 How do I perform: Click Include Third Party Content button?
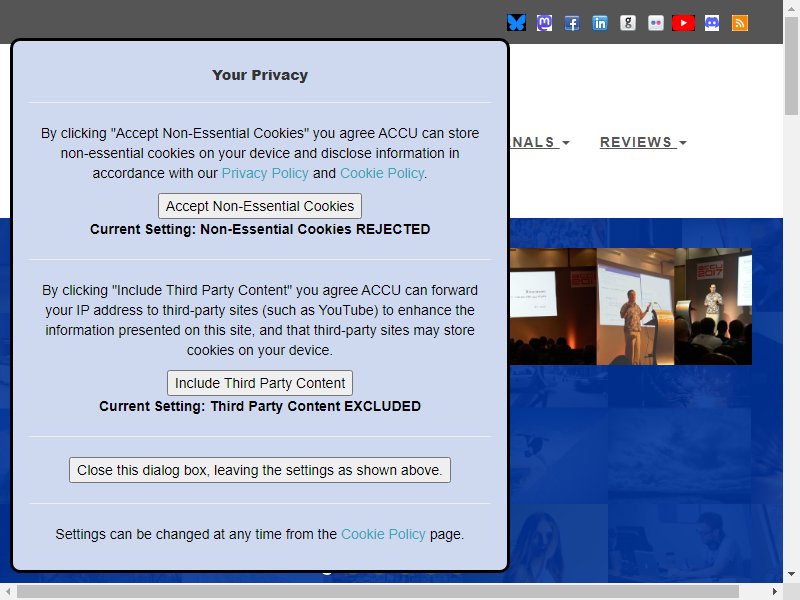click(260, 383)
